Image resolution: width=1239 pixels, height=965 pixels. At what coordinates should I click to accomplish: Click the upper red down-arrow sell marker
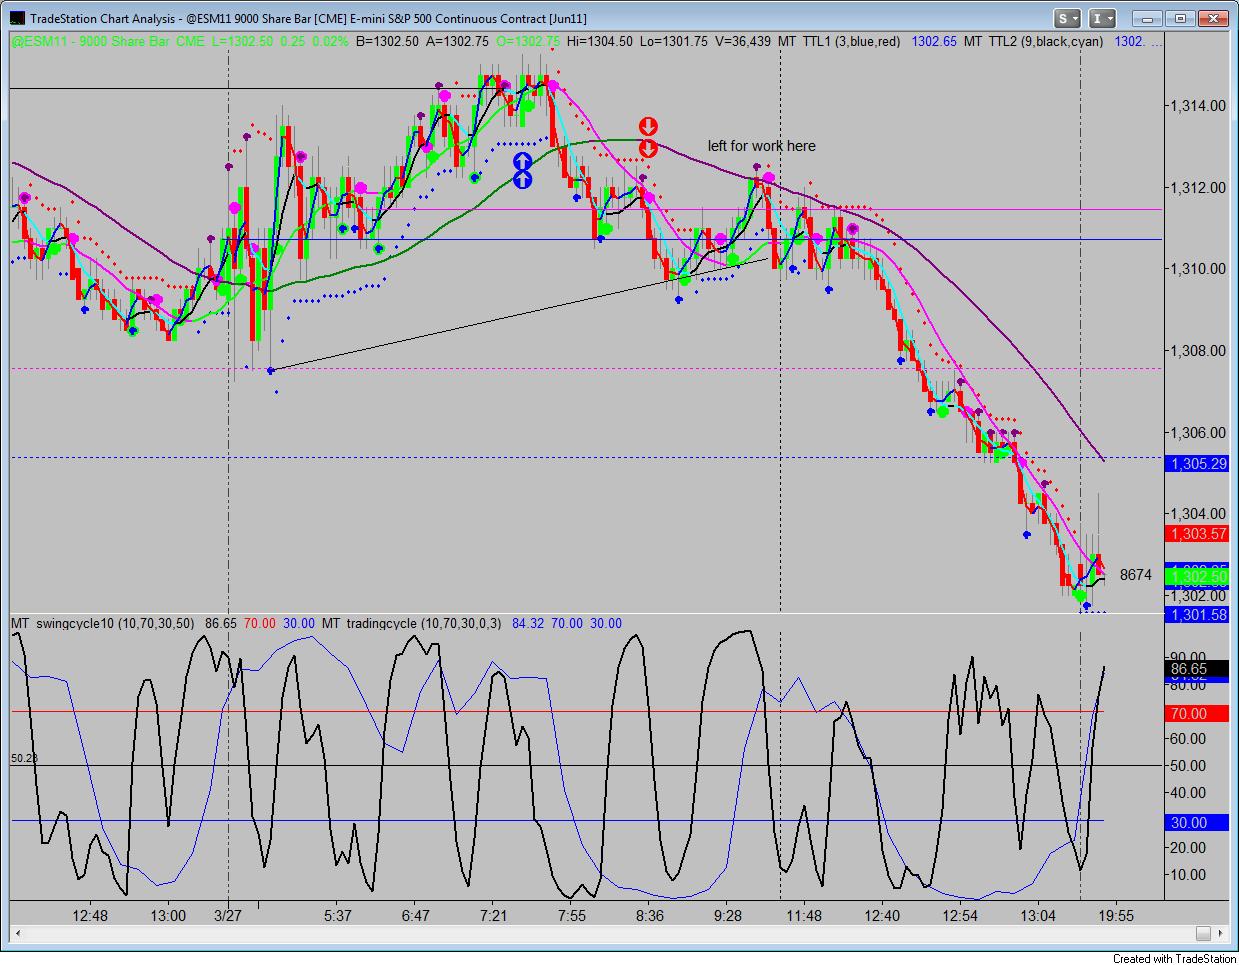(648, 126)
